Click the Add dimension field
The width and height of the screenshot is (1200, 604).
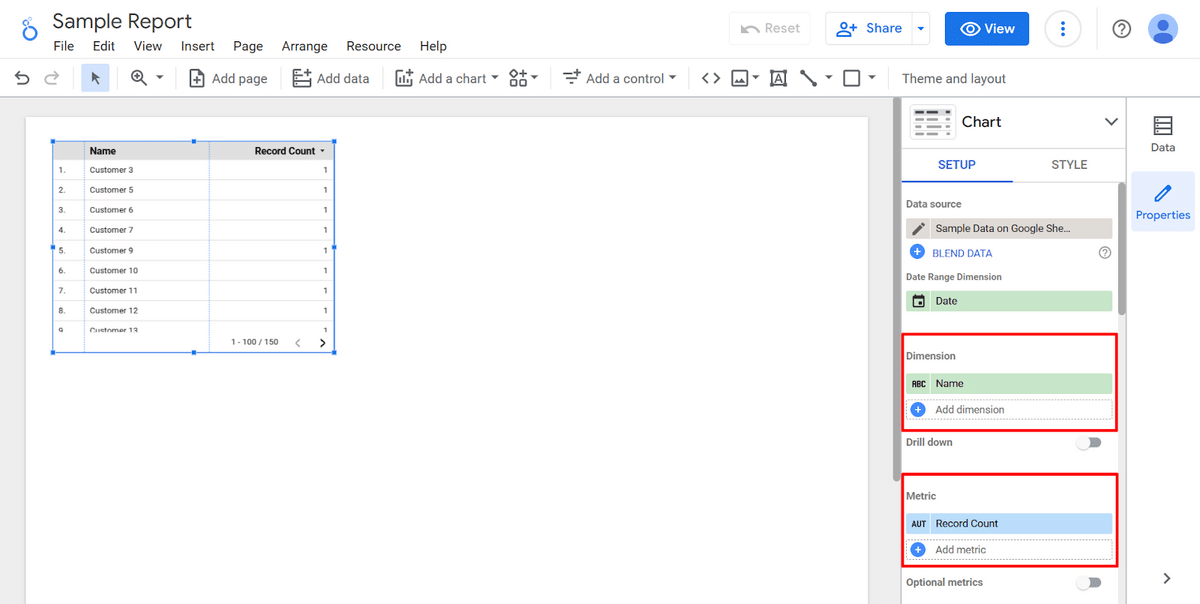click(1009, 410)
